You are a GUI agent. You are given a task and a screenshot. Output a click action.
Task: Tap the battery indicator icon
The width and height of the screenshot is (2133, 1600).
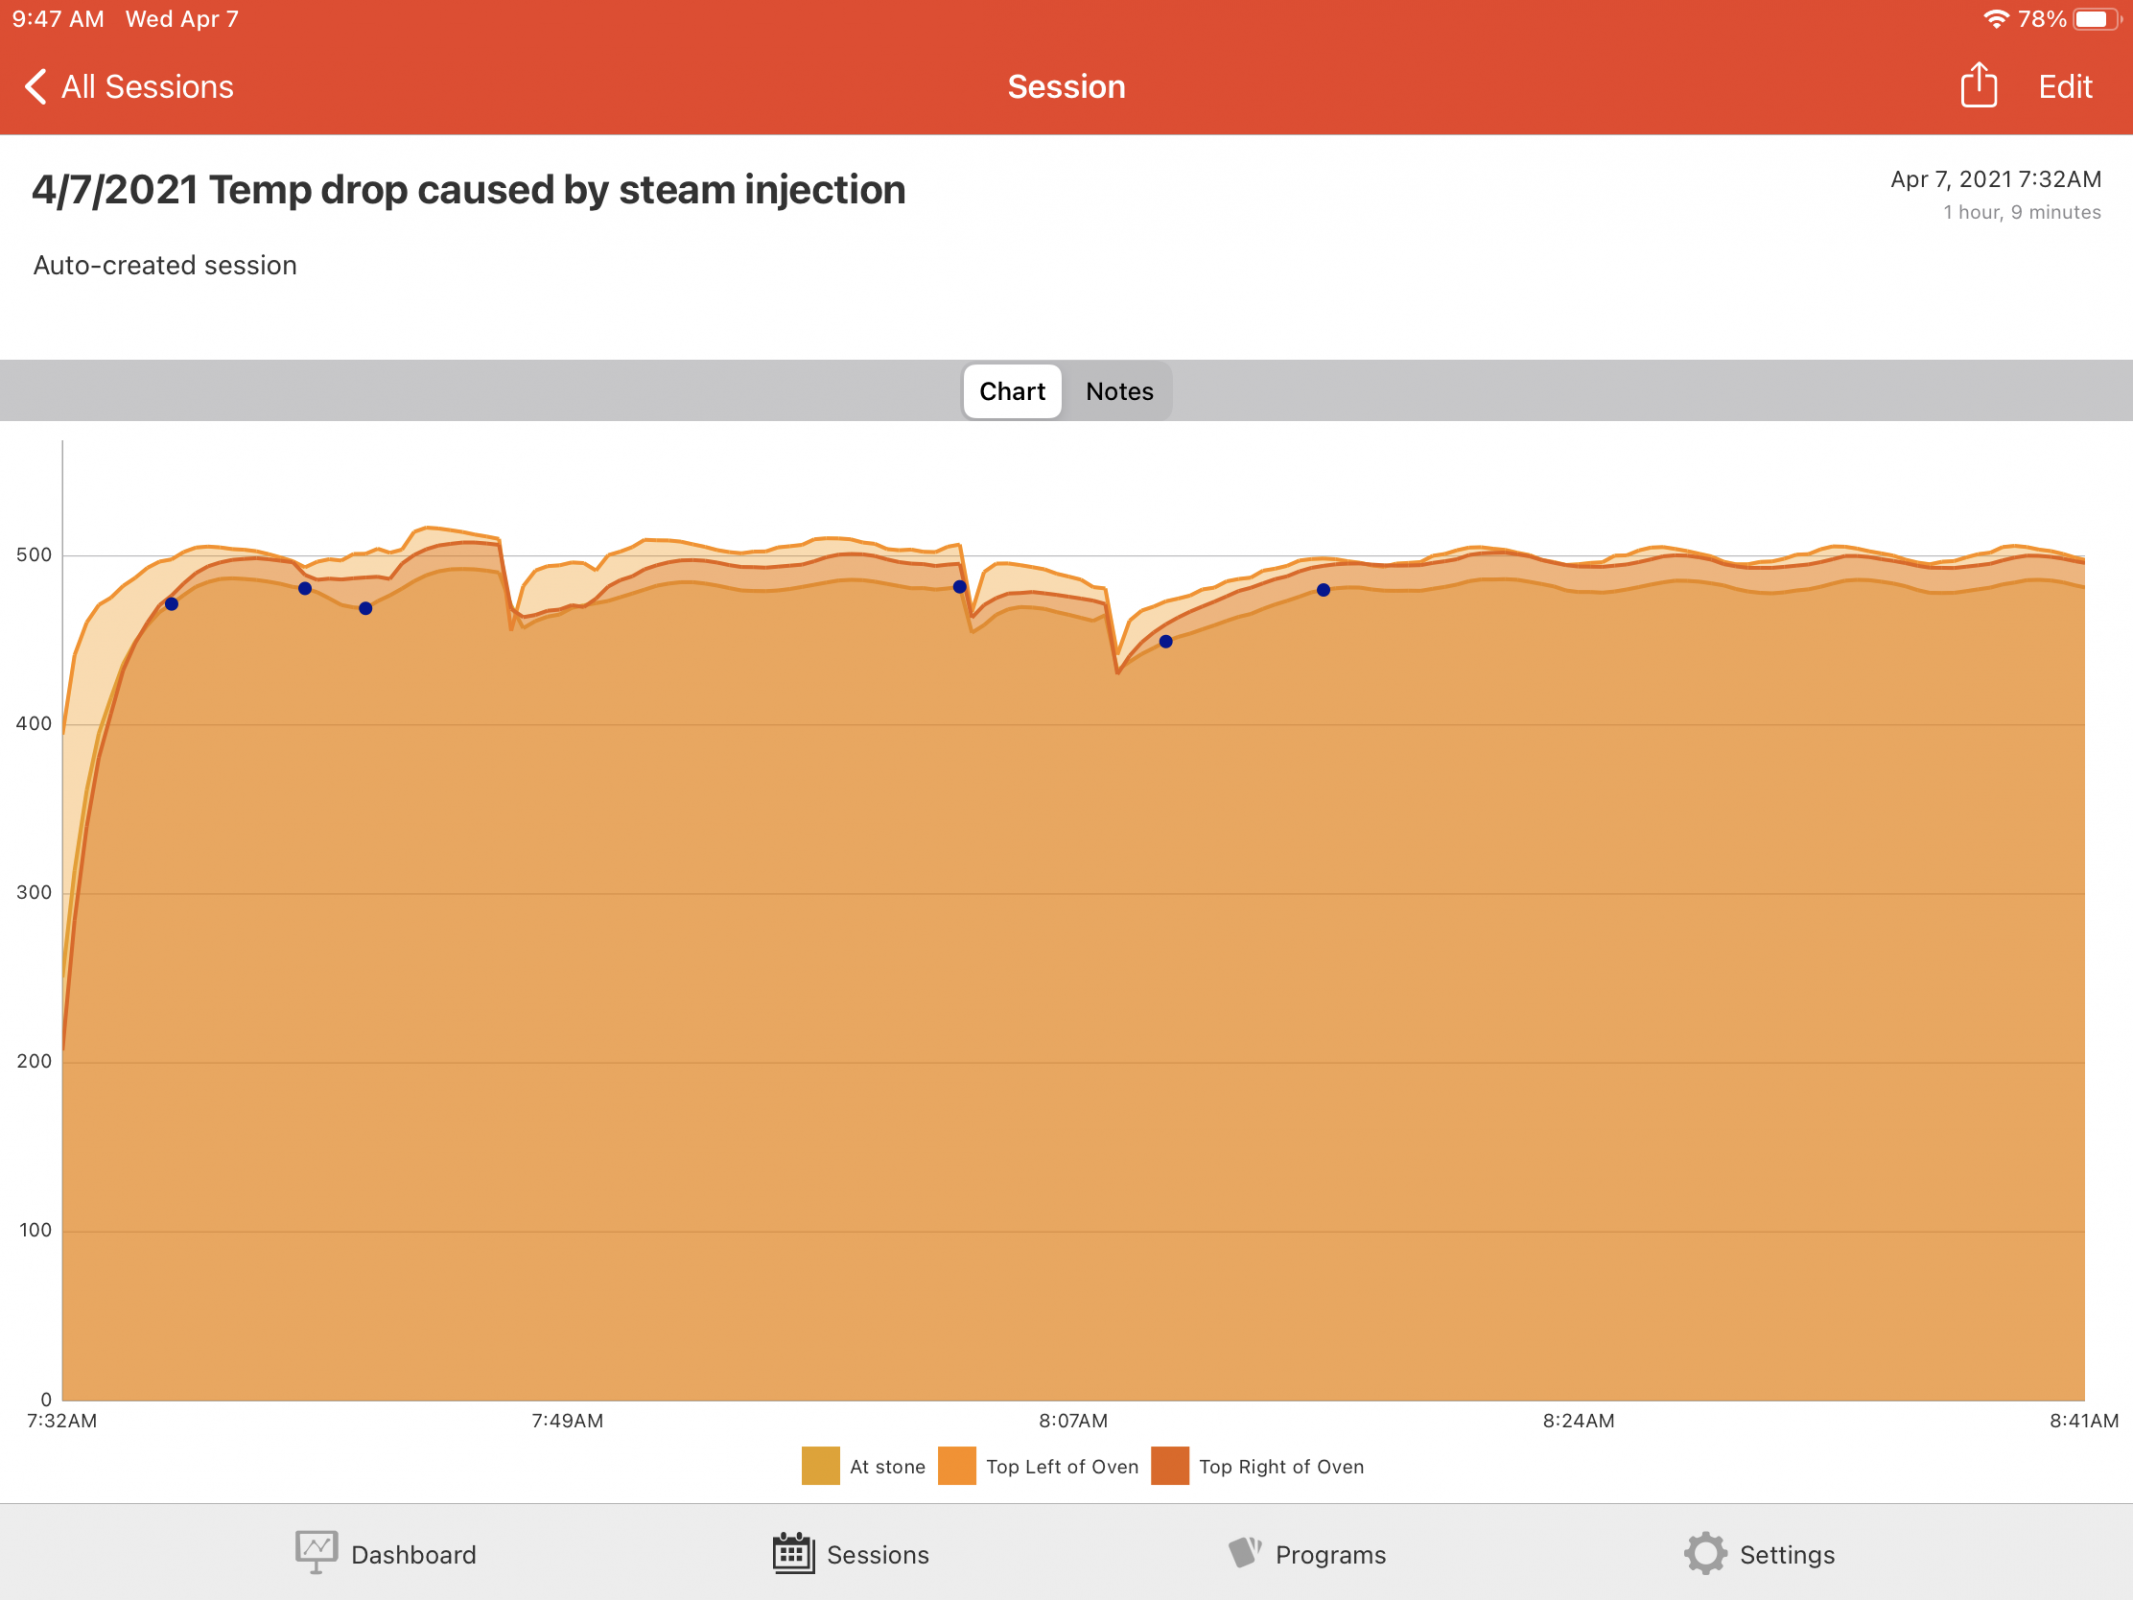[2096, 19]
